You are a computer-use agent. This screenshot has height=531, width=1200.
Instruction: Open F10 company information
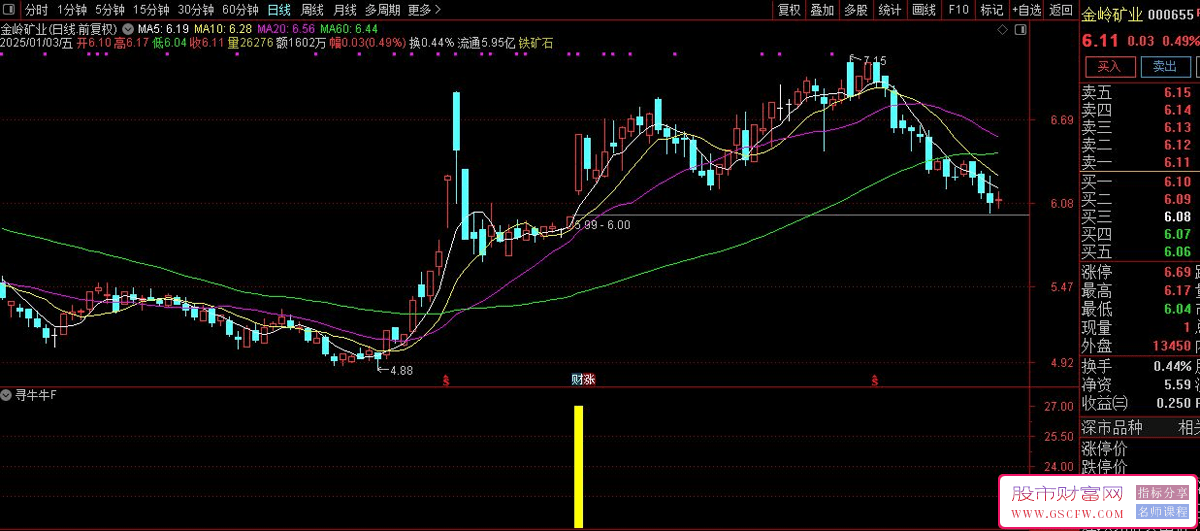pyautogui.click(x=958, y=10)
